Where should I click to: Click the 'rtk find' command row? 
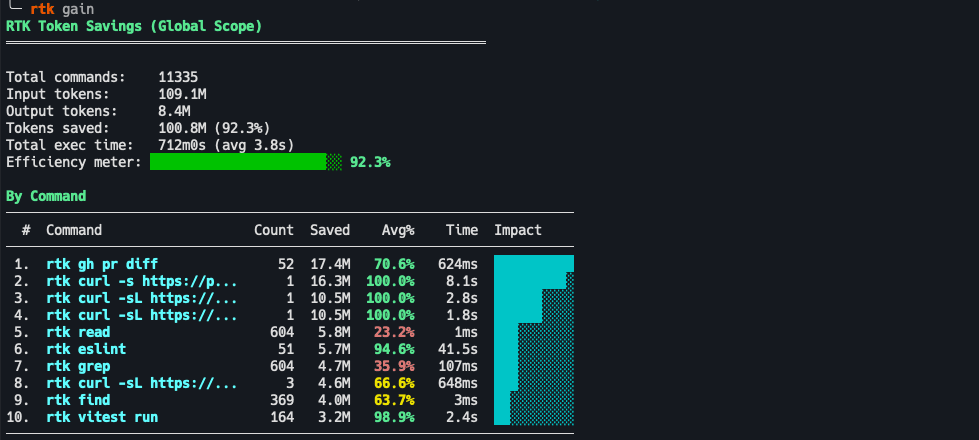pyautogui.click(x=290, y=400)
